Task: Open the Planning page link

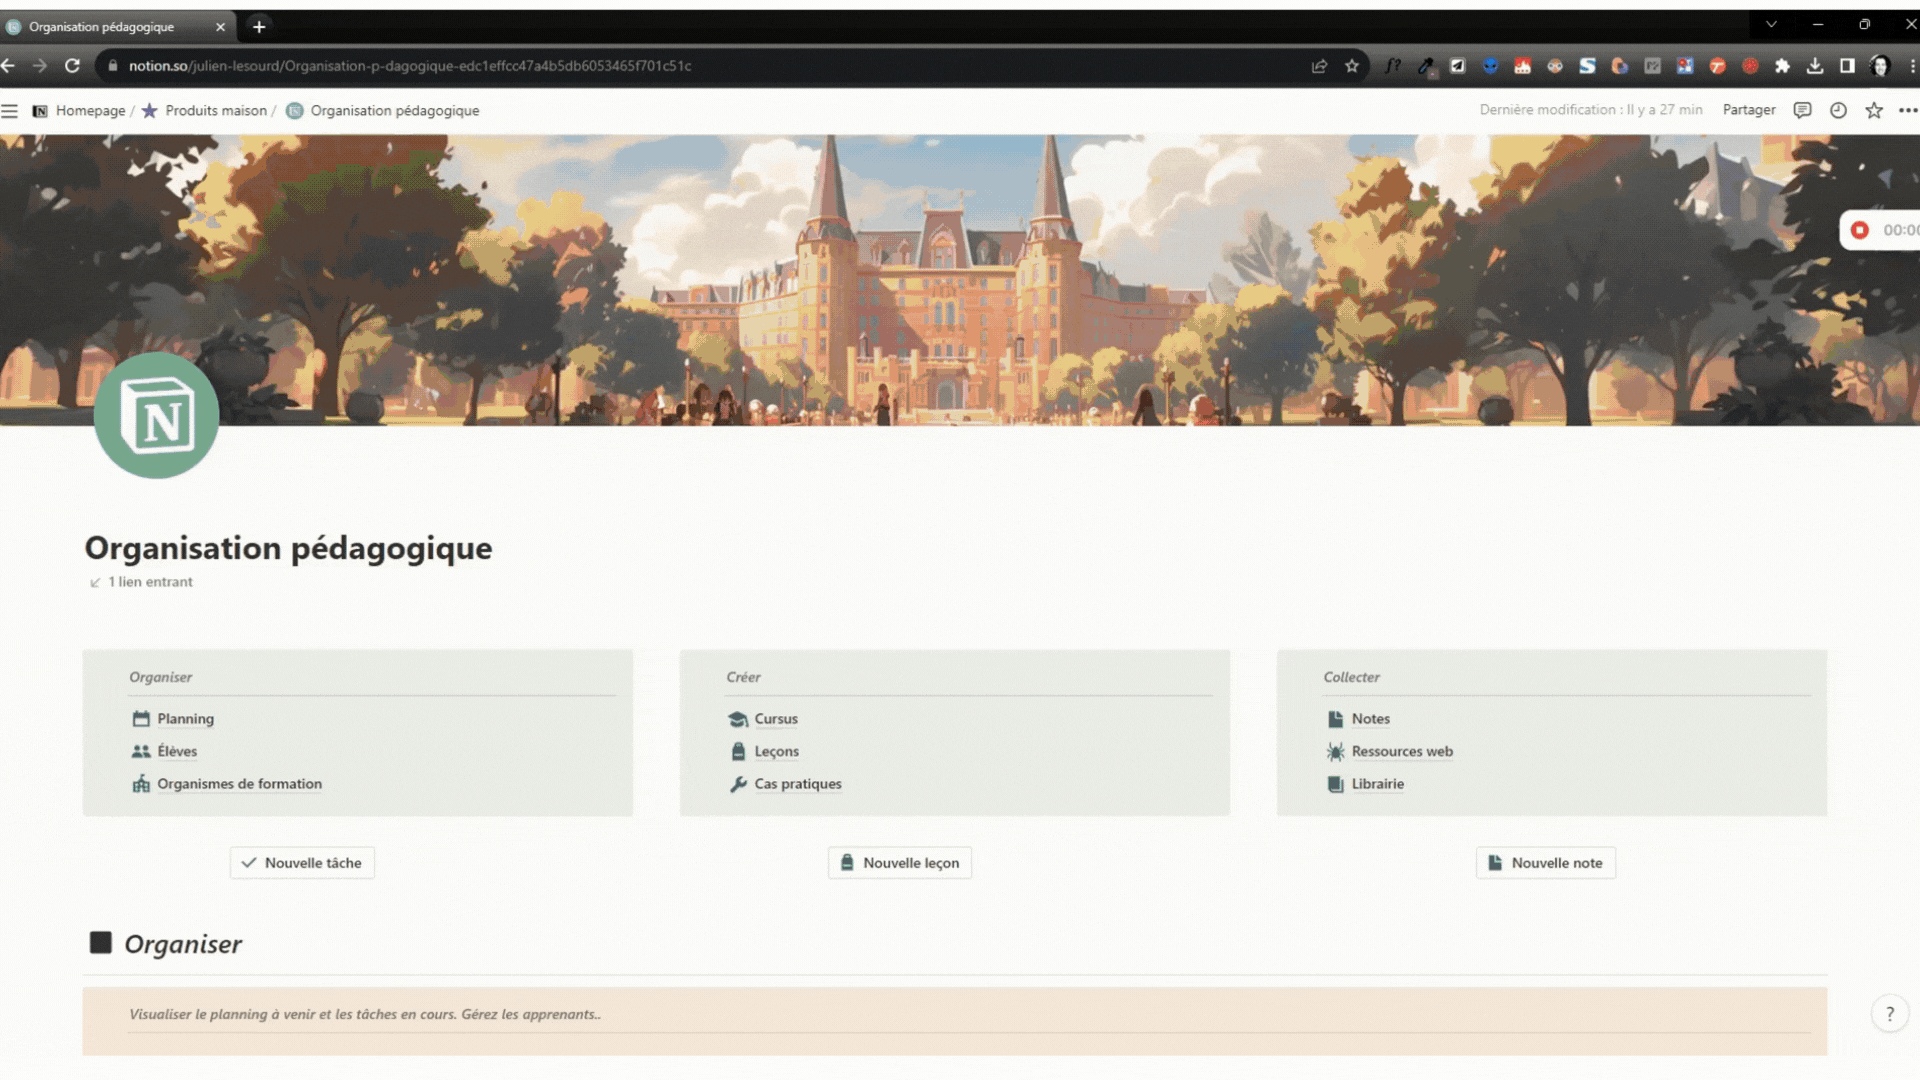Action: pyautogui.click(x=185, y=719)
